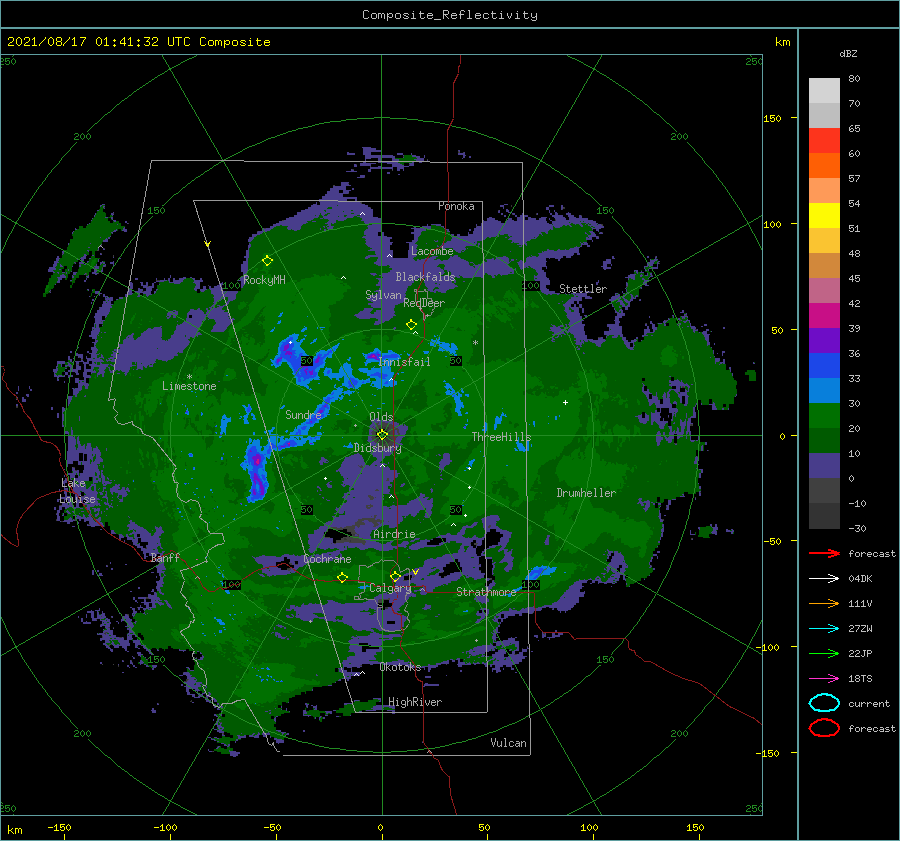
Task: Click the cyan 27ZW arrow in legend
Action: [824, 629]
